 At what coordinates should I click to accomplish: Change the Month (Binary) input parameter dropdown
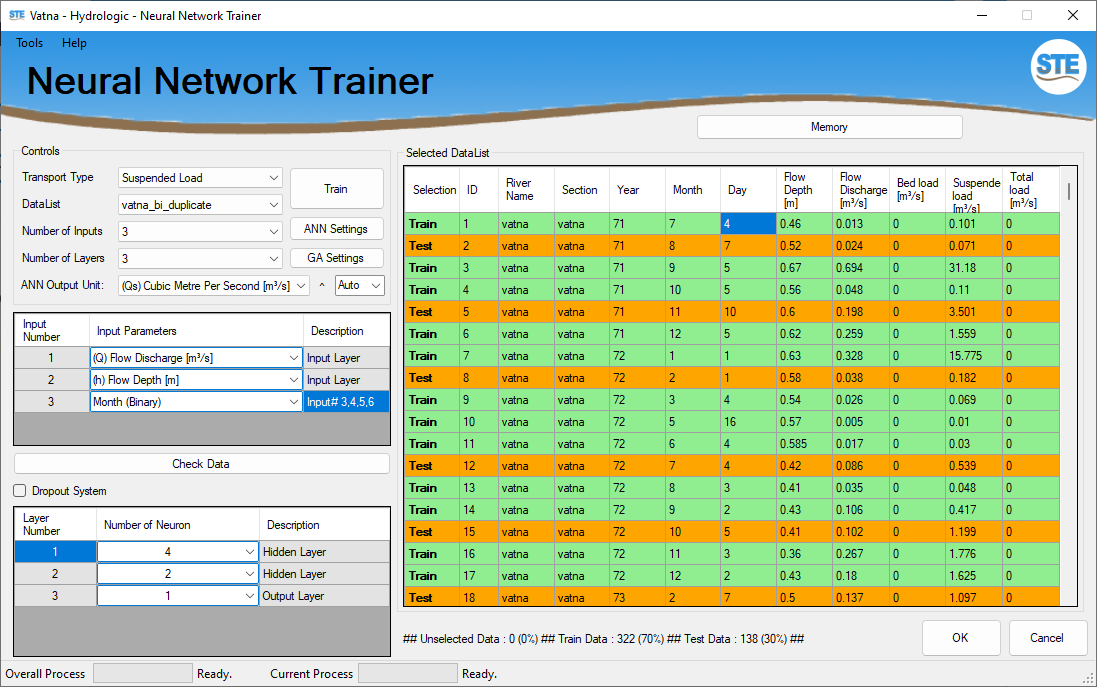(x=196, y=402)
